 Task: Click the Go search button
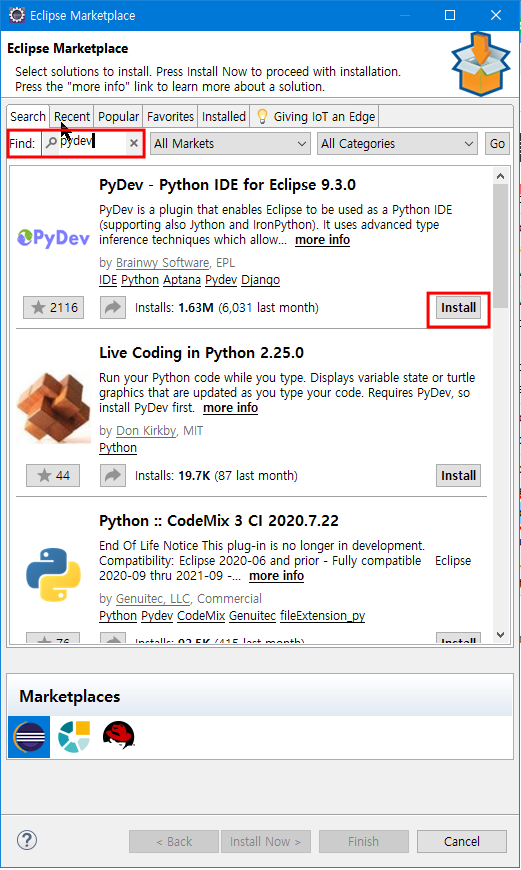(497, 144)
